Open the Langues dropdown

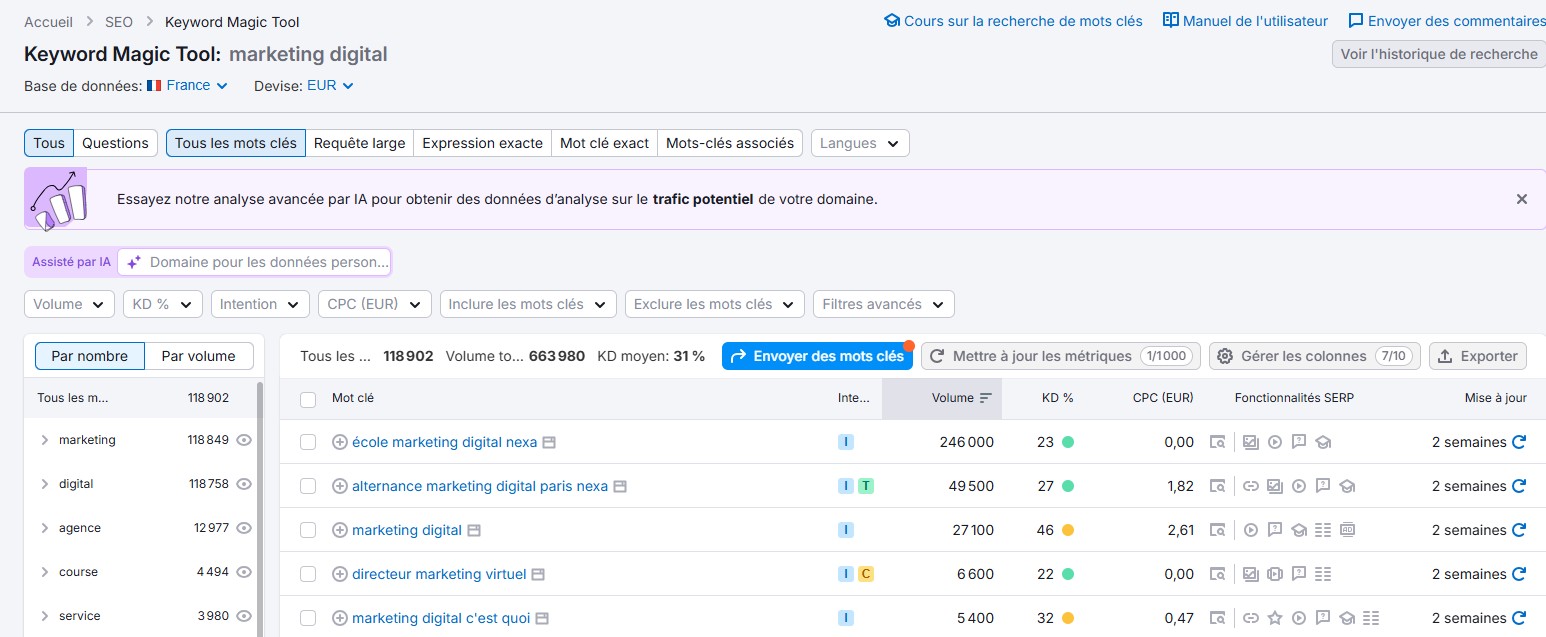point(859,143)
